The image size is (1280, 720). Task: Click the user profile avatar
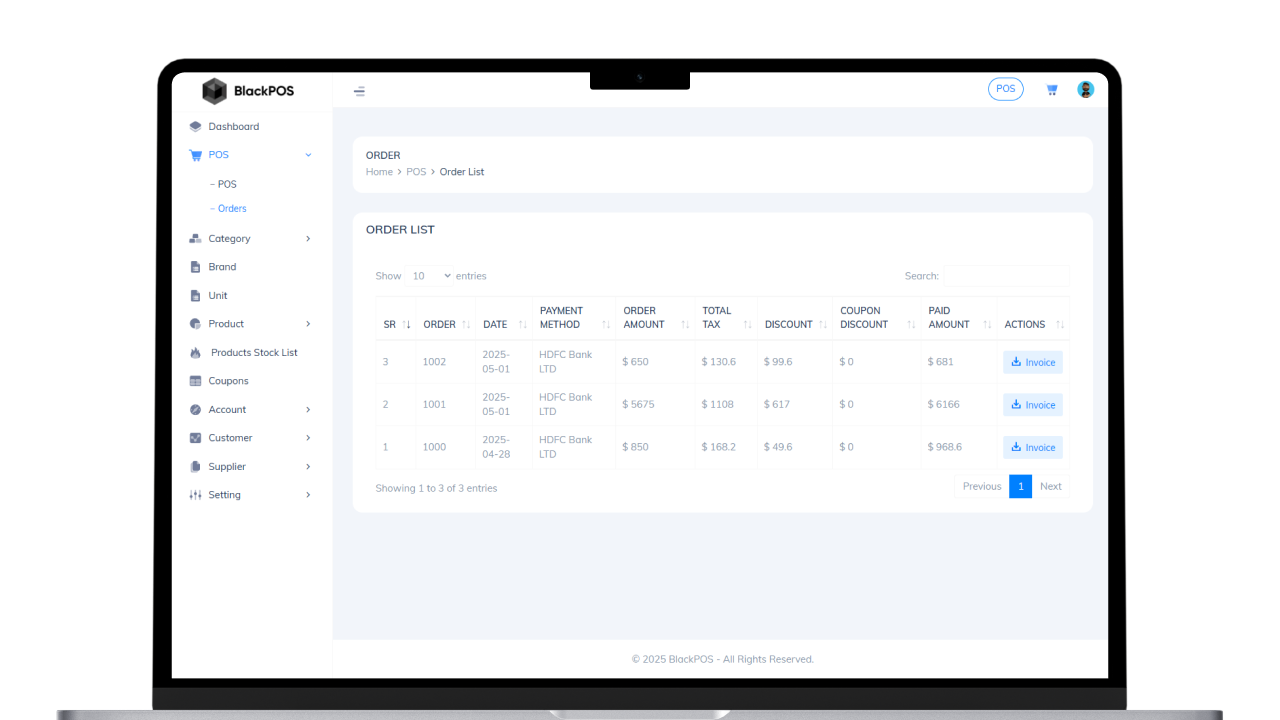coord(1085,88)
